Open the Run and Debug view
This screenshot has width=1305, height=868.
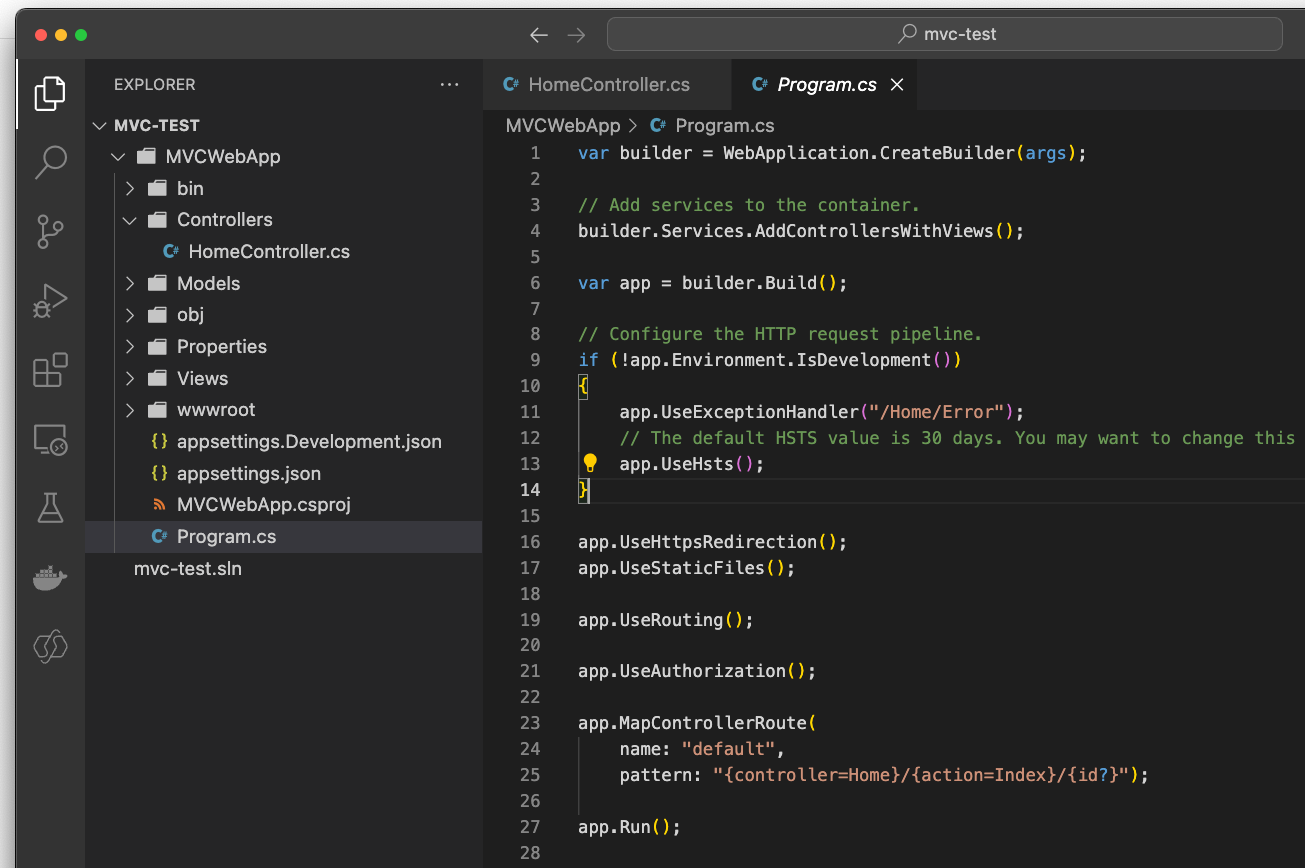50,300
